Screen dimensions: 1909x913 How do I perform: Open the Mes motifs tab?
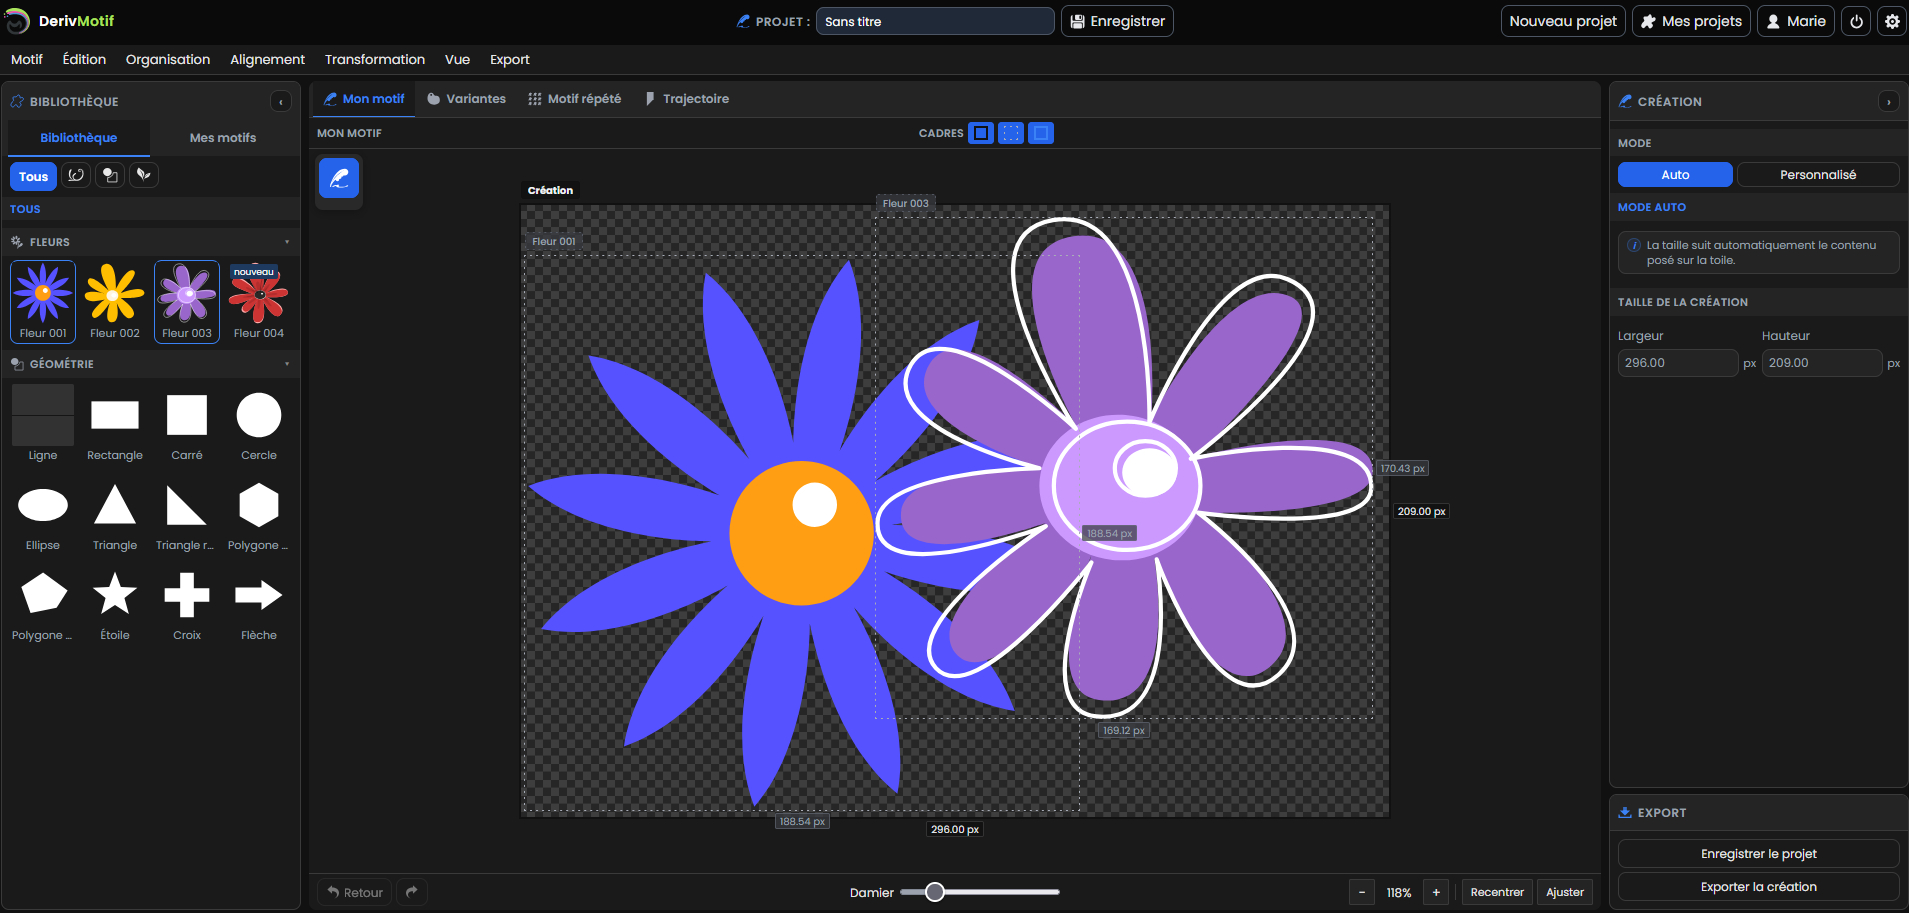pyautogui.click(x=223, y=138)
